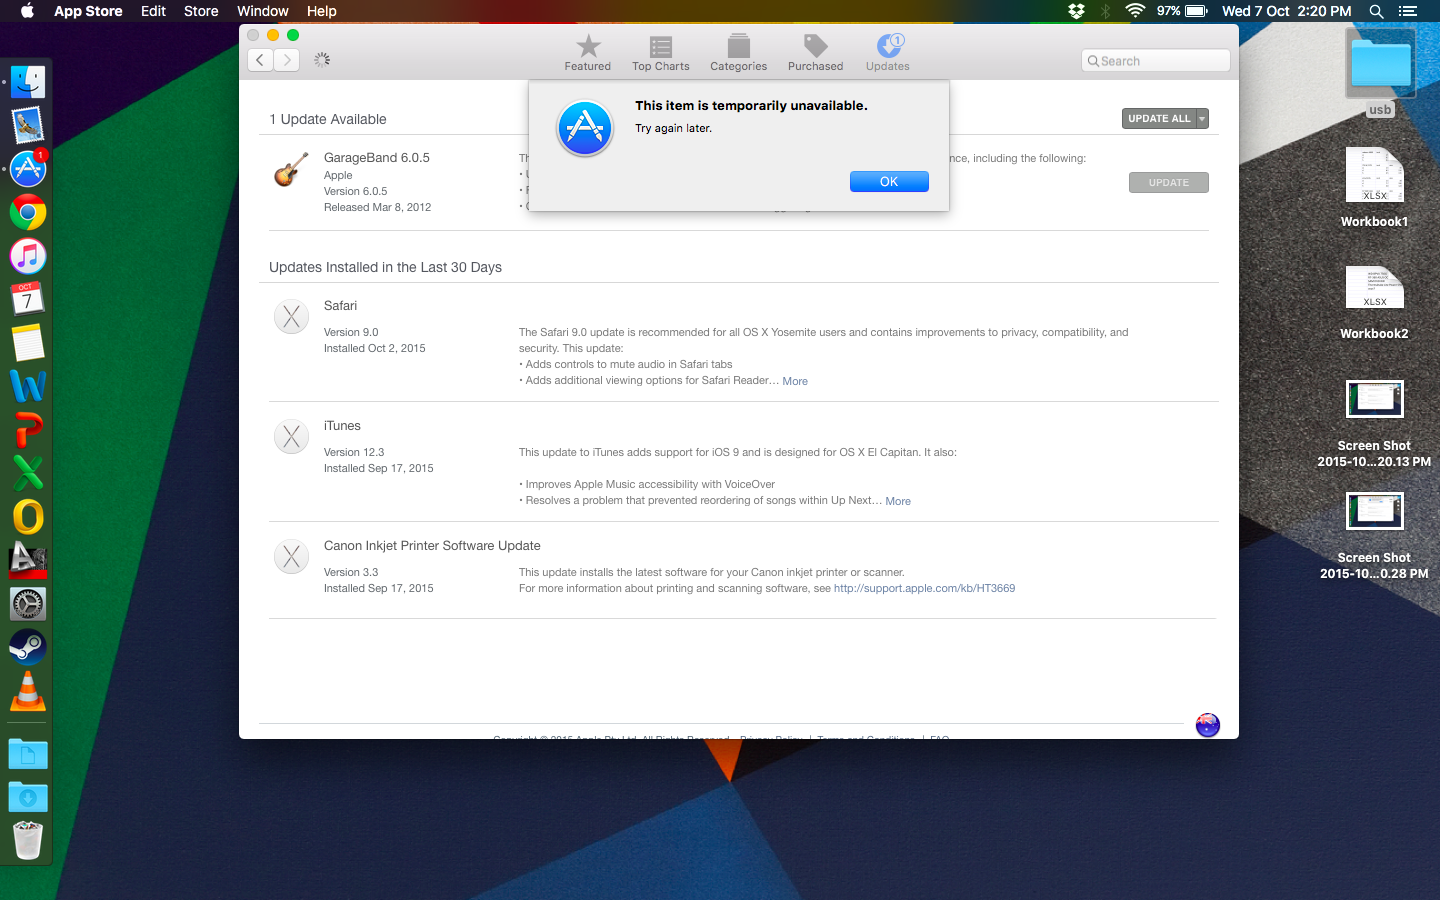Open the Top Charts tab
Screen dimensions: 1440x900
661,53
